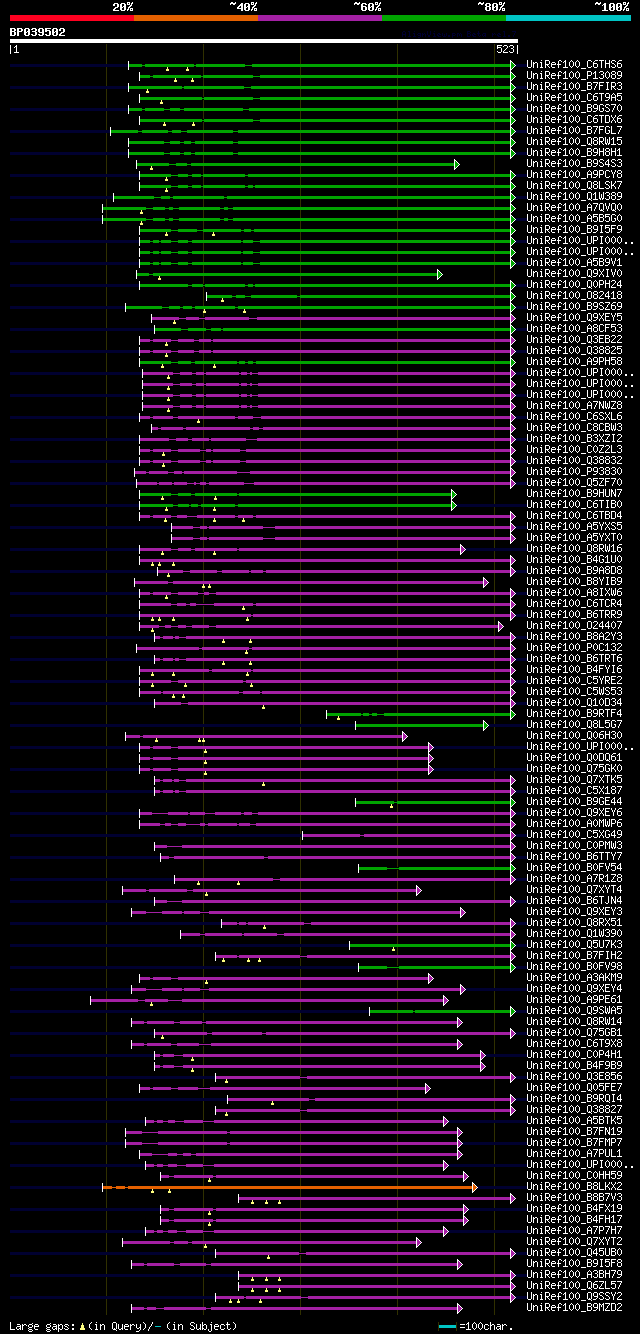Open hit UniRef100_B8LKX2

[x=574, y=1186]
